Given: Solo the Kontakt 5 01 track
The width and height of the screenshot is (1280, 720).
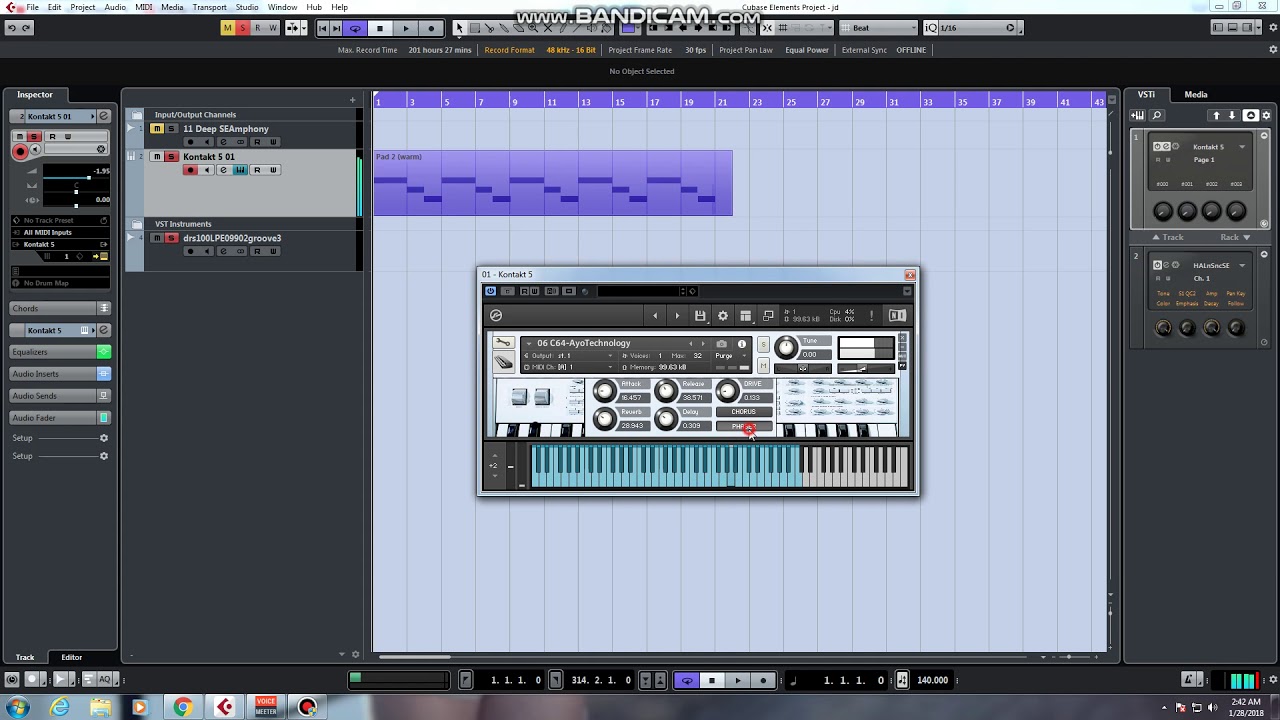Looking at the screenshot, I should coord(171,157).
